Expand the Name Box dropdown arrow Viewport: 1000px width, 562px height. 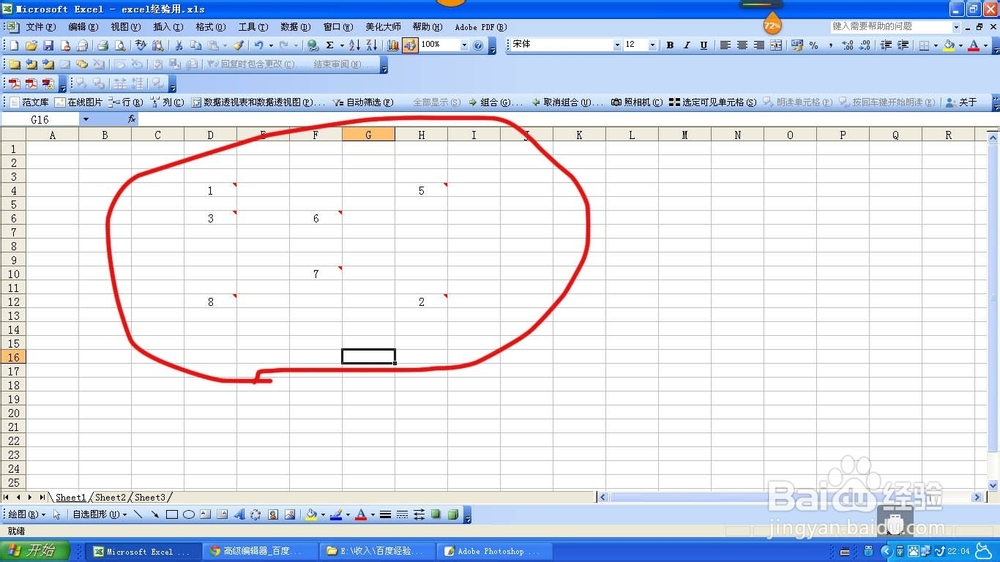[85, 119]
